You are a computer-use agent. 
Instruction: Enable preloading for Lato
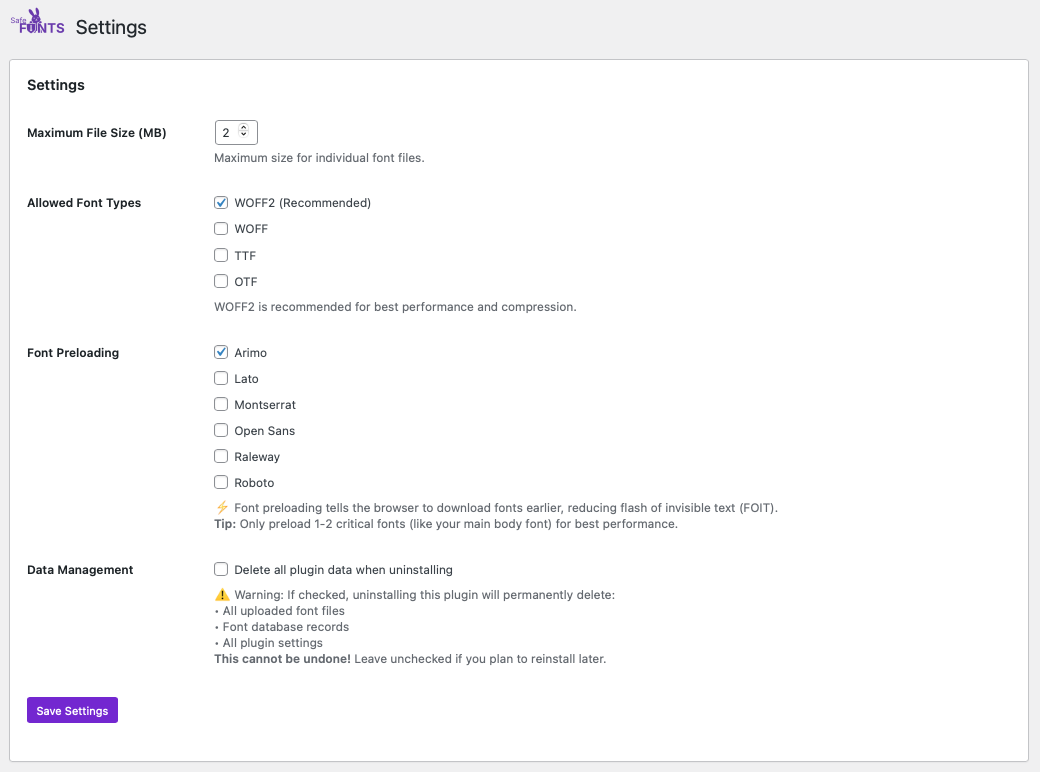click(x=221, y=378)
